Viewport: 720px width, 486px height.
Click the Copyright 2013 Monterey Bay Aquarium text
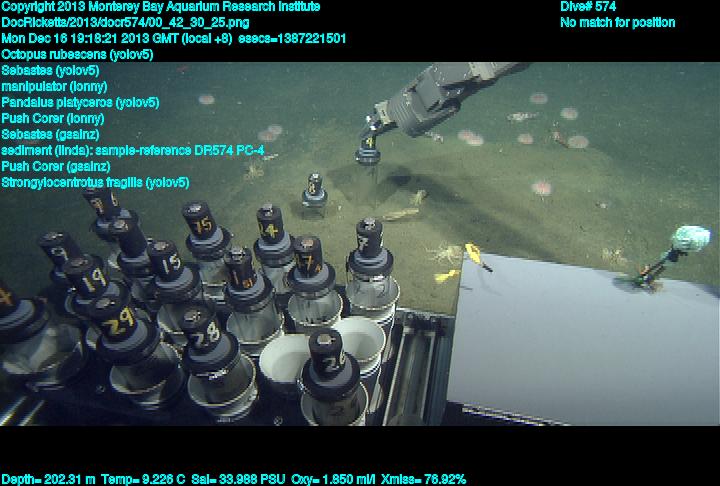click(x=161, y=6)
